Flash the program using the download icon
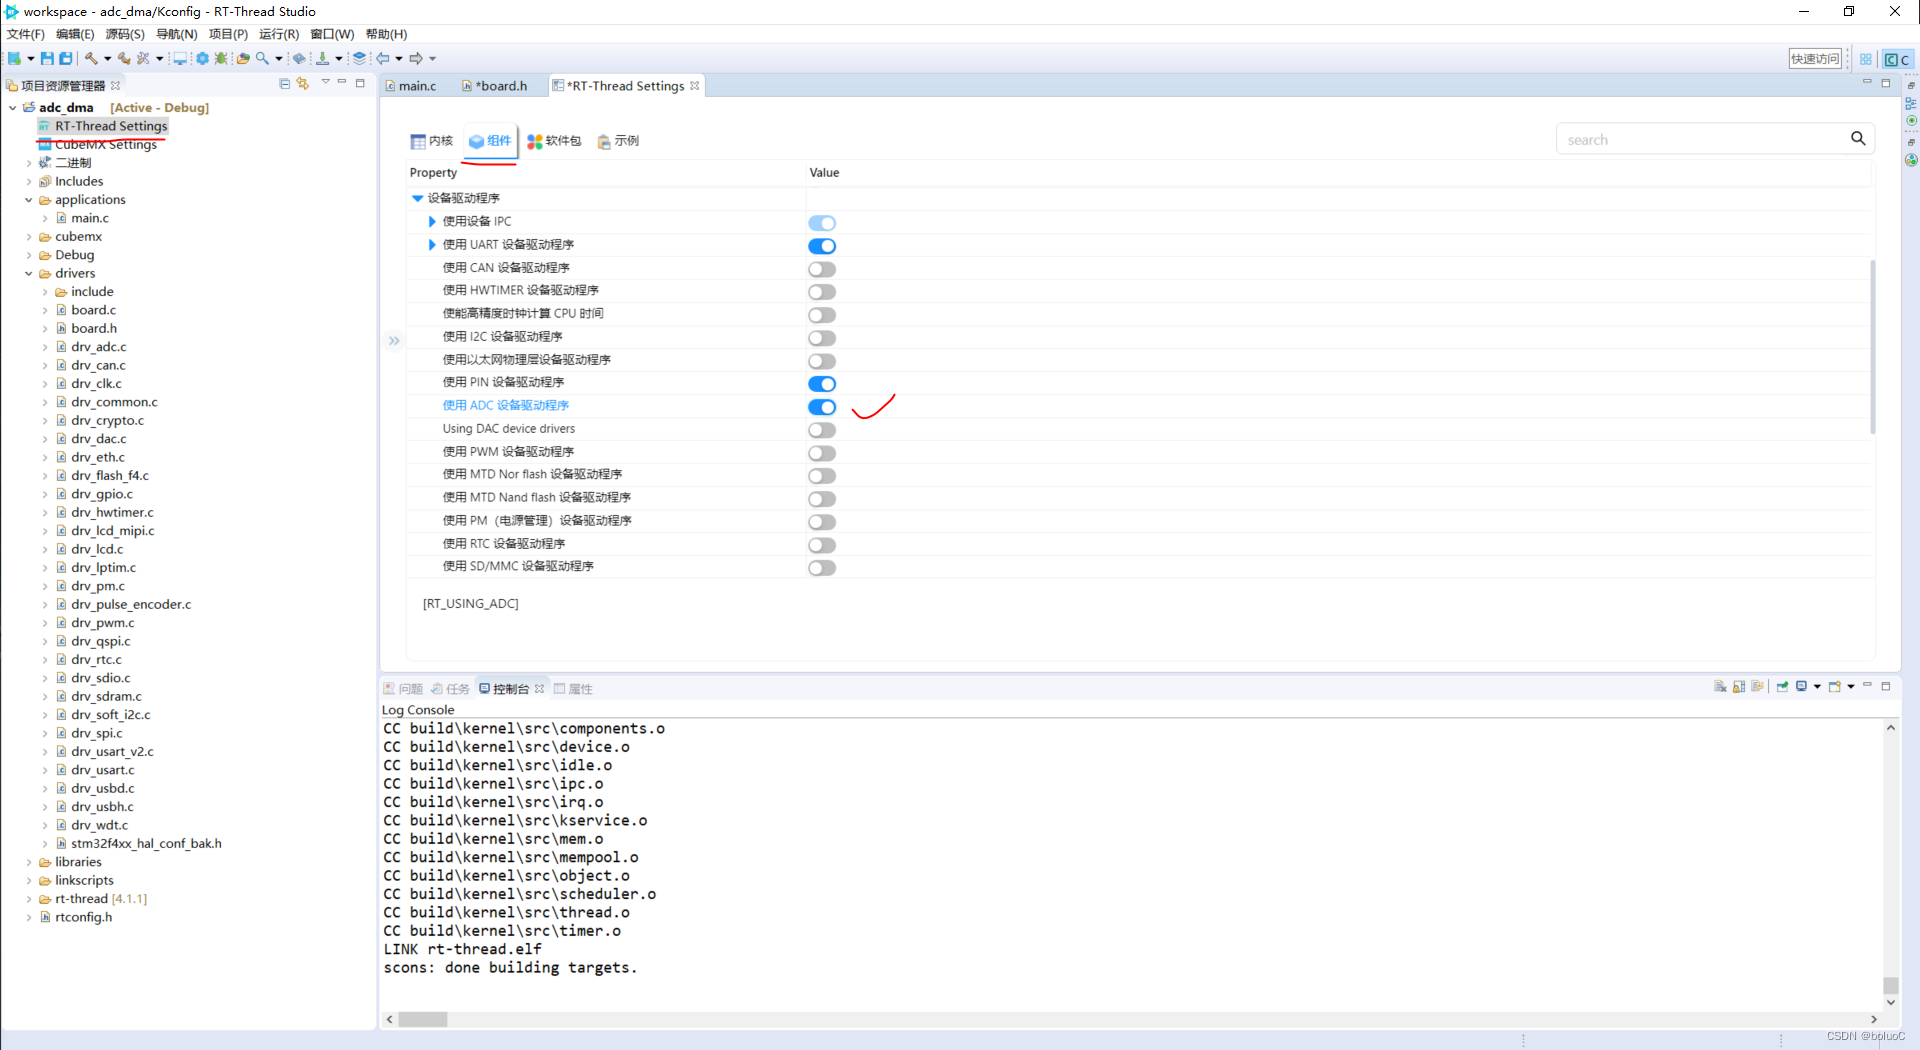The height and width of the screenshot is (1050, 1920). 323,58
